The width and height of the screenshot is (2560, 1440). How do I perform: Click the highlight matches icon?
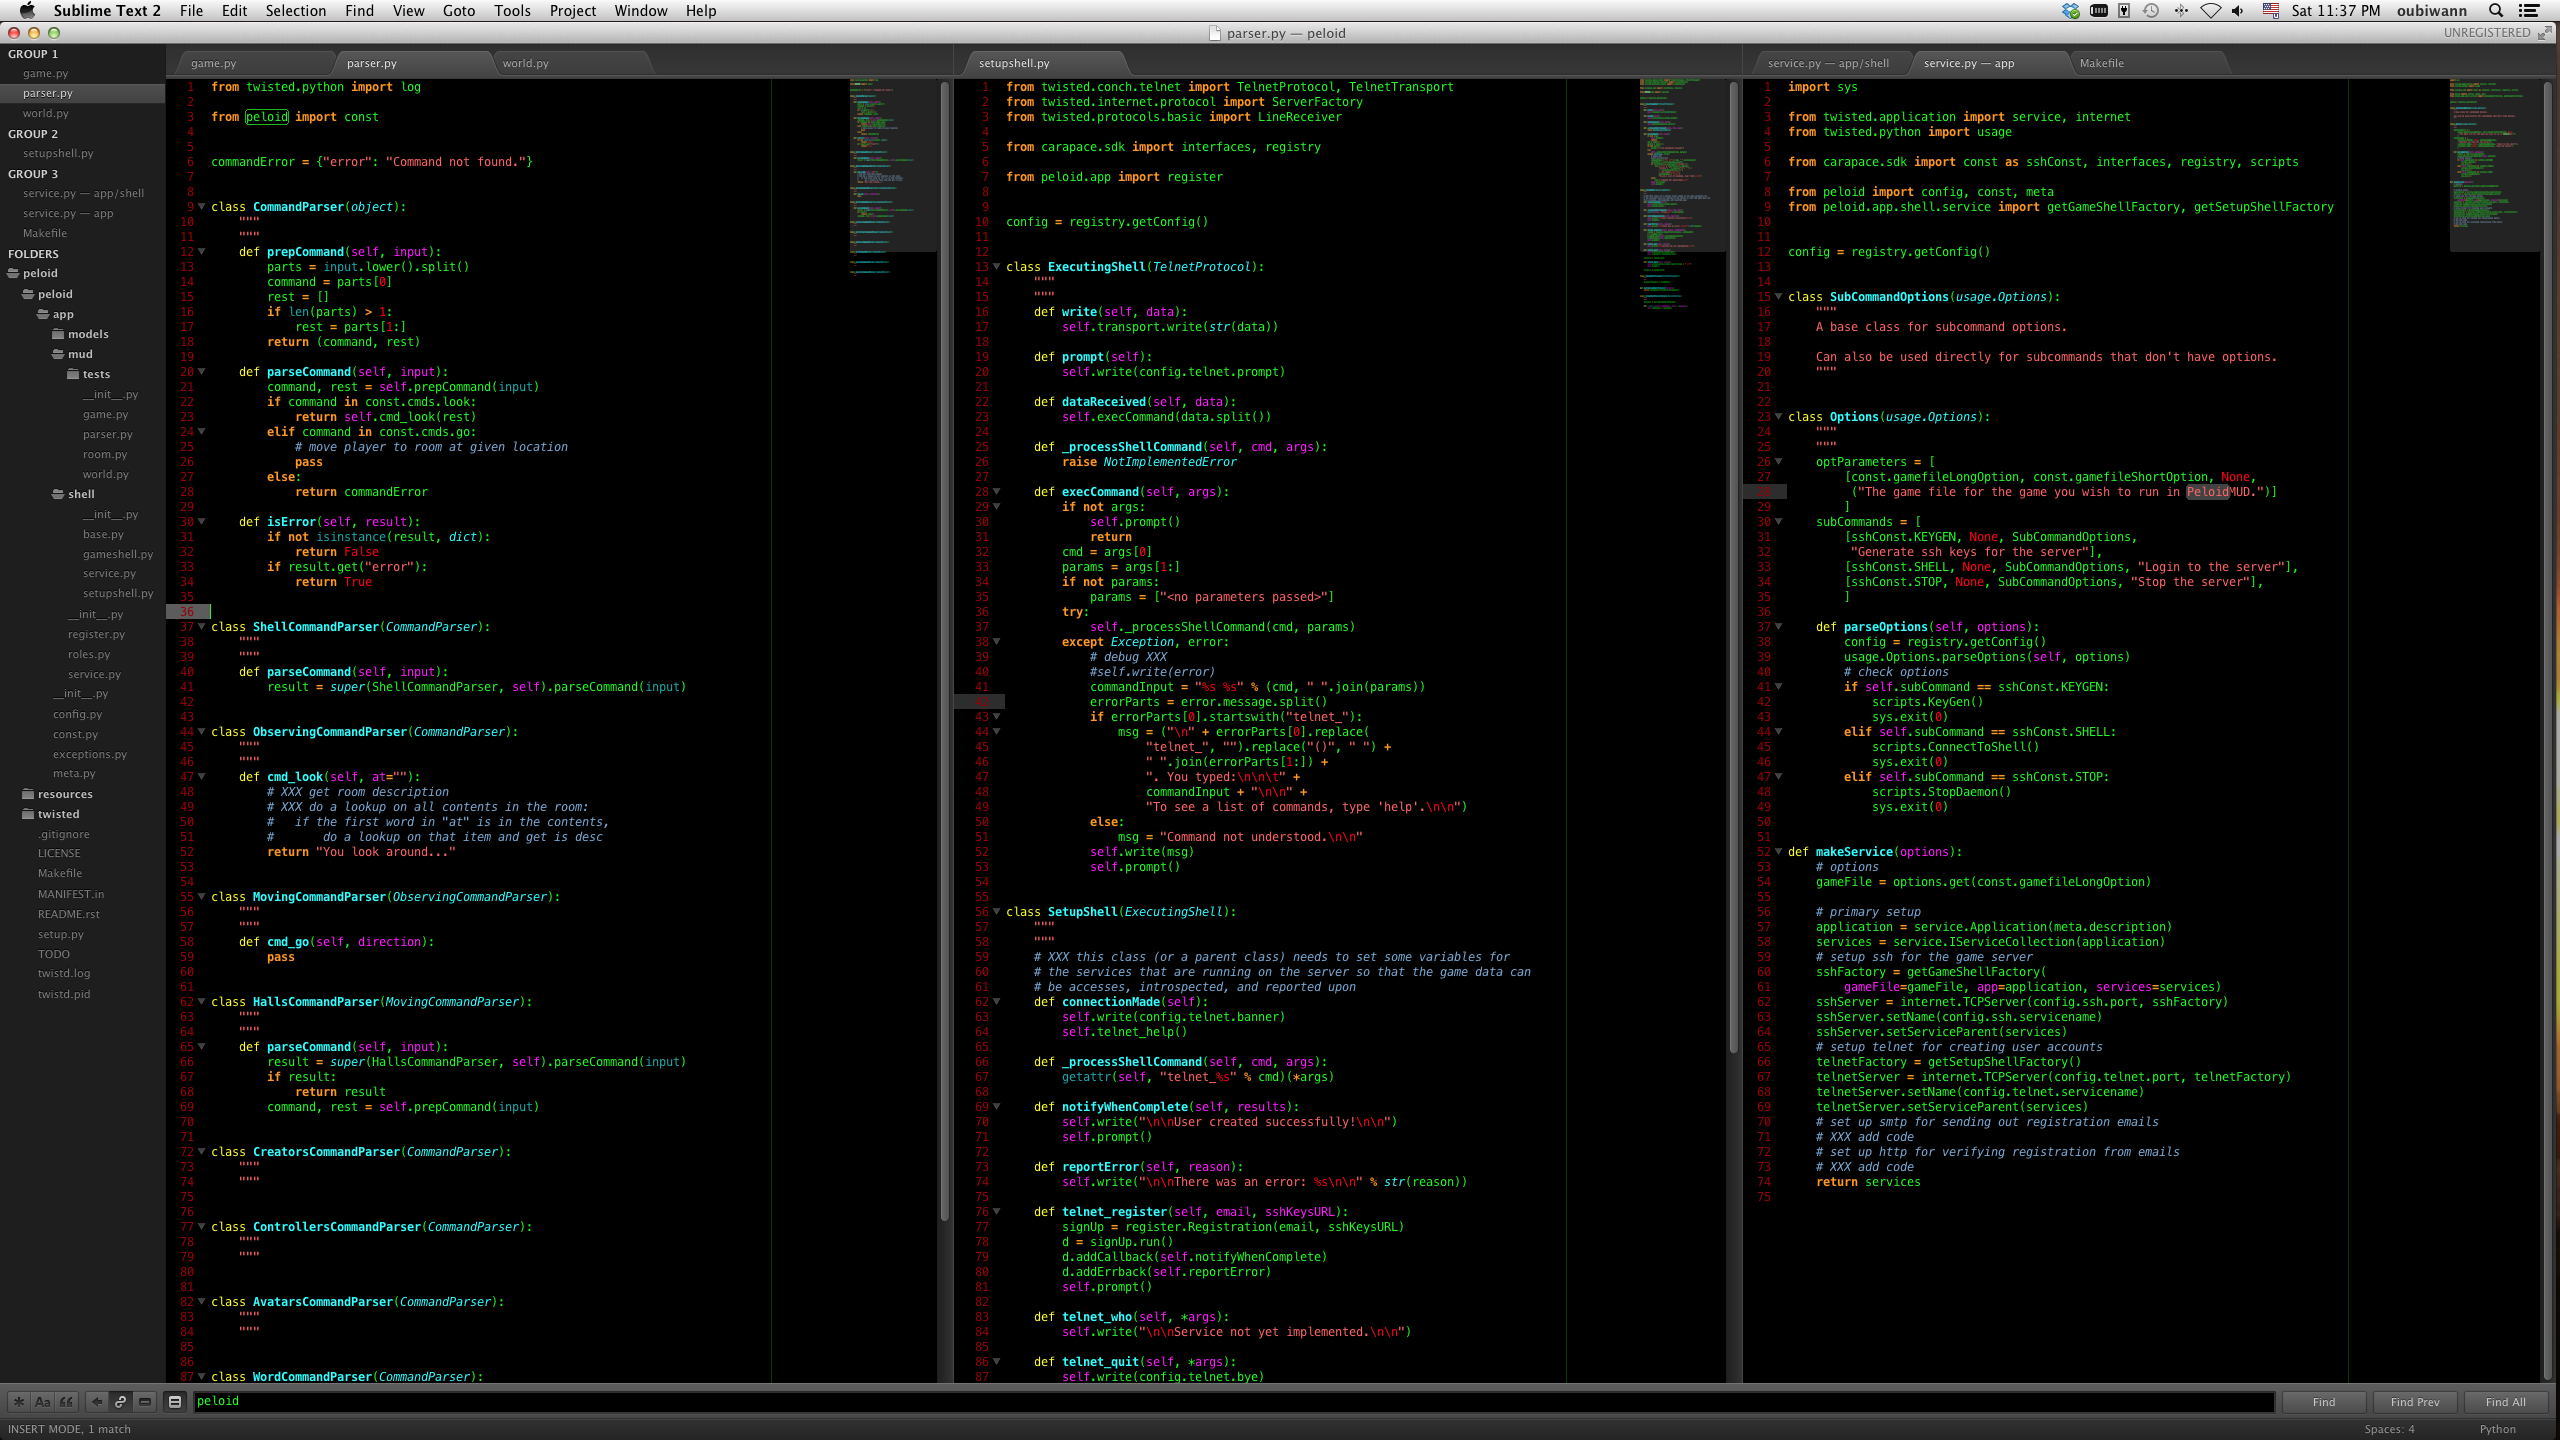tap(175, 1402)
